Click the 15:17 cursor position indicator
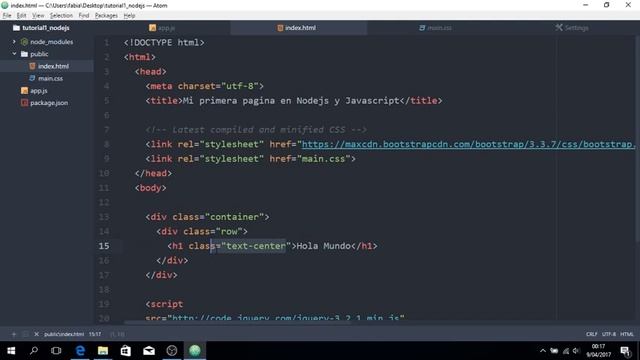This screenshot has width=640, height=360. click(95, 334)
